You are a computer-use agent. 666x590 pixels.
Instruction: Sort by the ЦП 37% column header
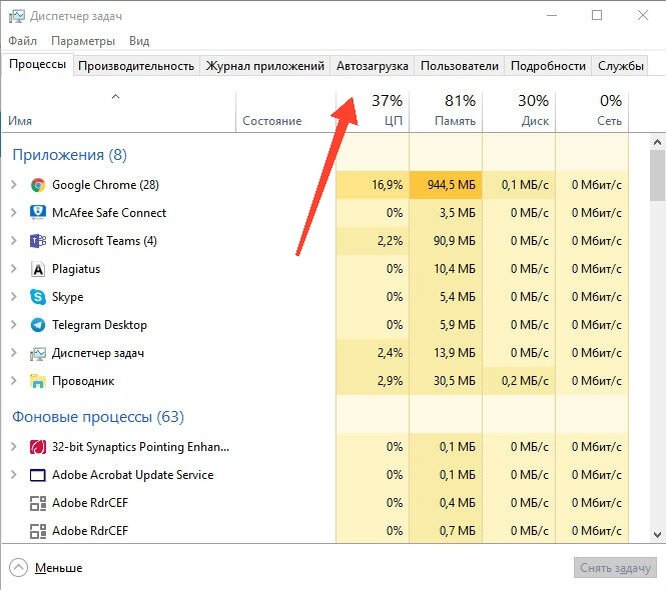[373, 111]
